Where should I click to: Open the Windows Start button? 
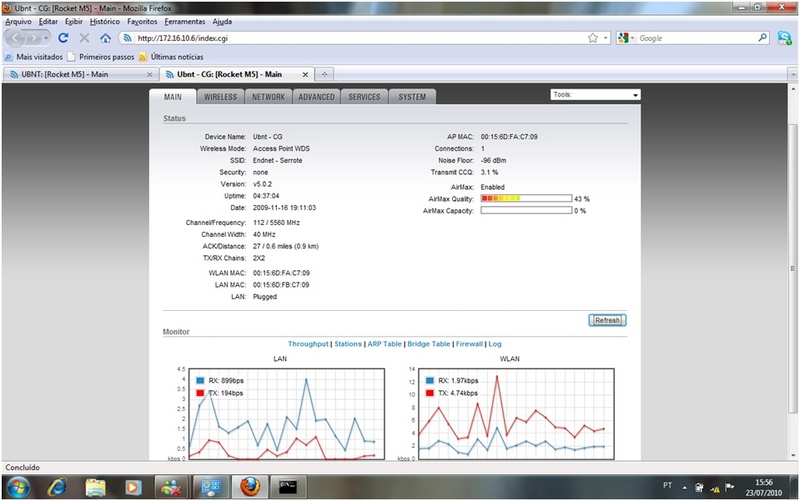click(x=18, y=487)
